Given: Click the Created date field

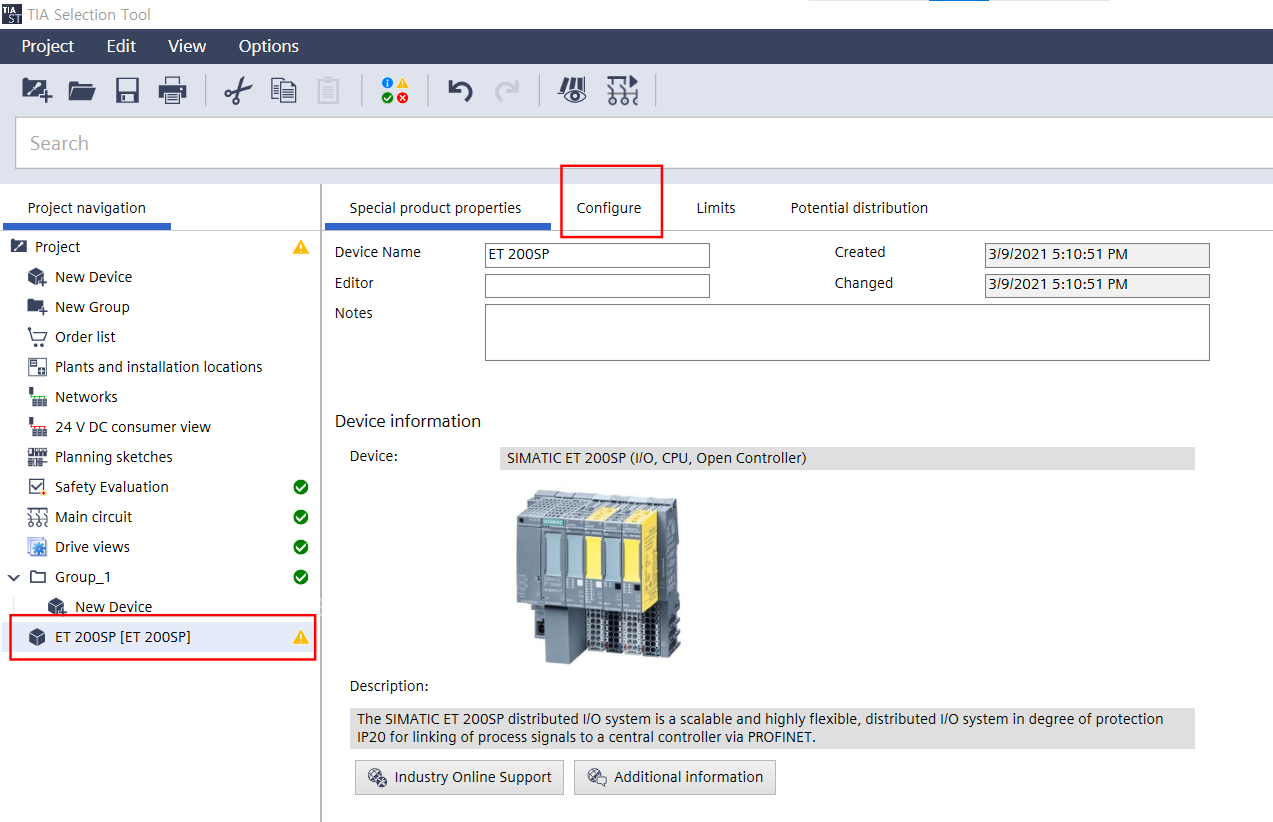Looking at the screenshot, I should click(x=1097, y=255).
